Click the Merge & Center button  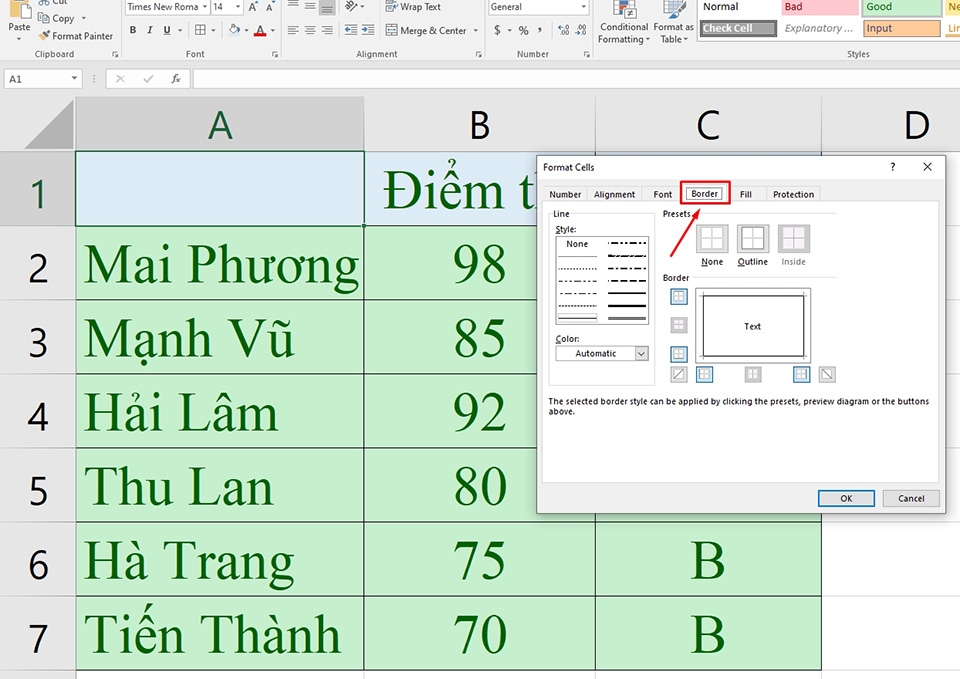point(426,30)
